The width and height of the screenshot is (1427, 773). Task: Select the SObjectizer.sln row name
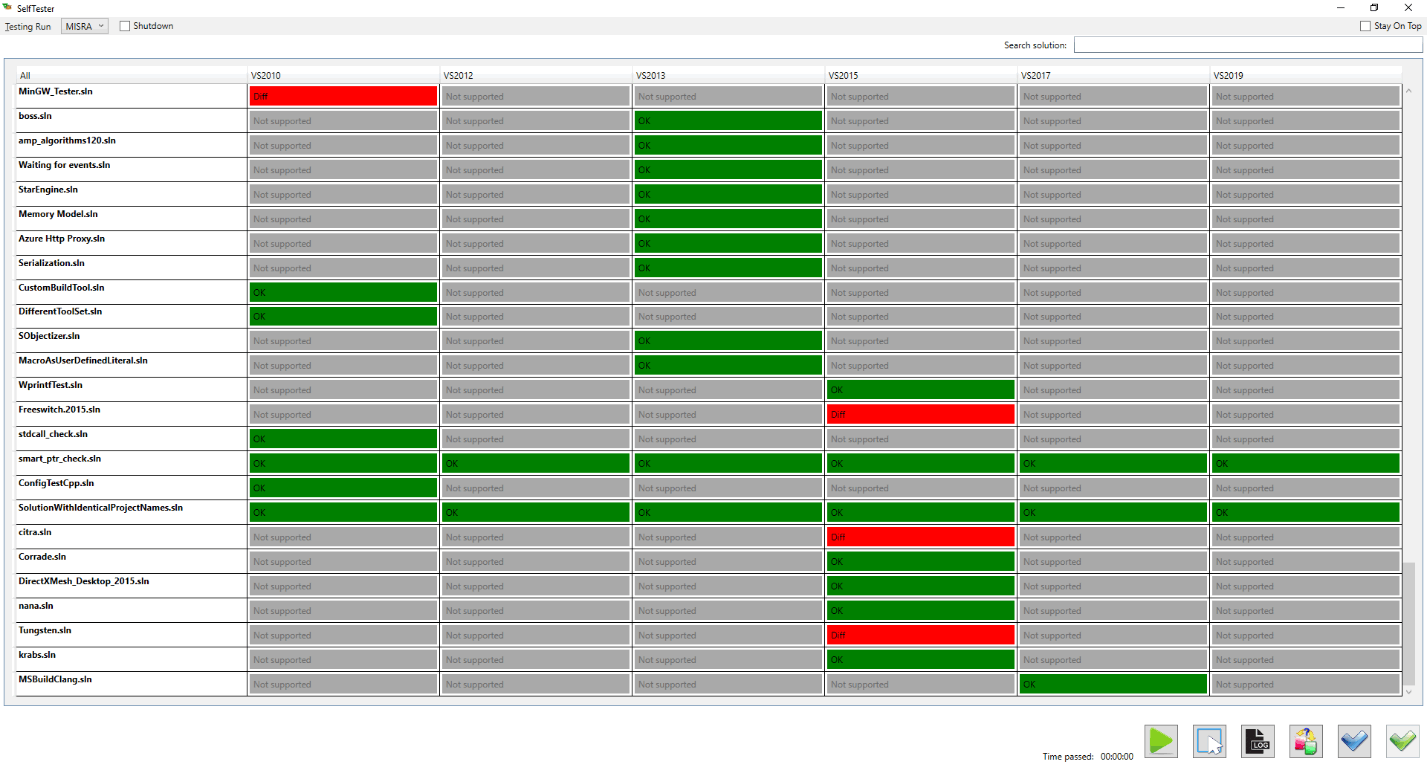pyautogui.click(x=49, y=336)
